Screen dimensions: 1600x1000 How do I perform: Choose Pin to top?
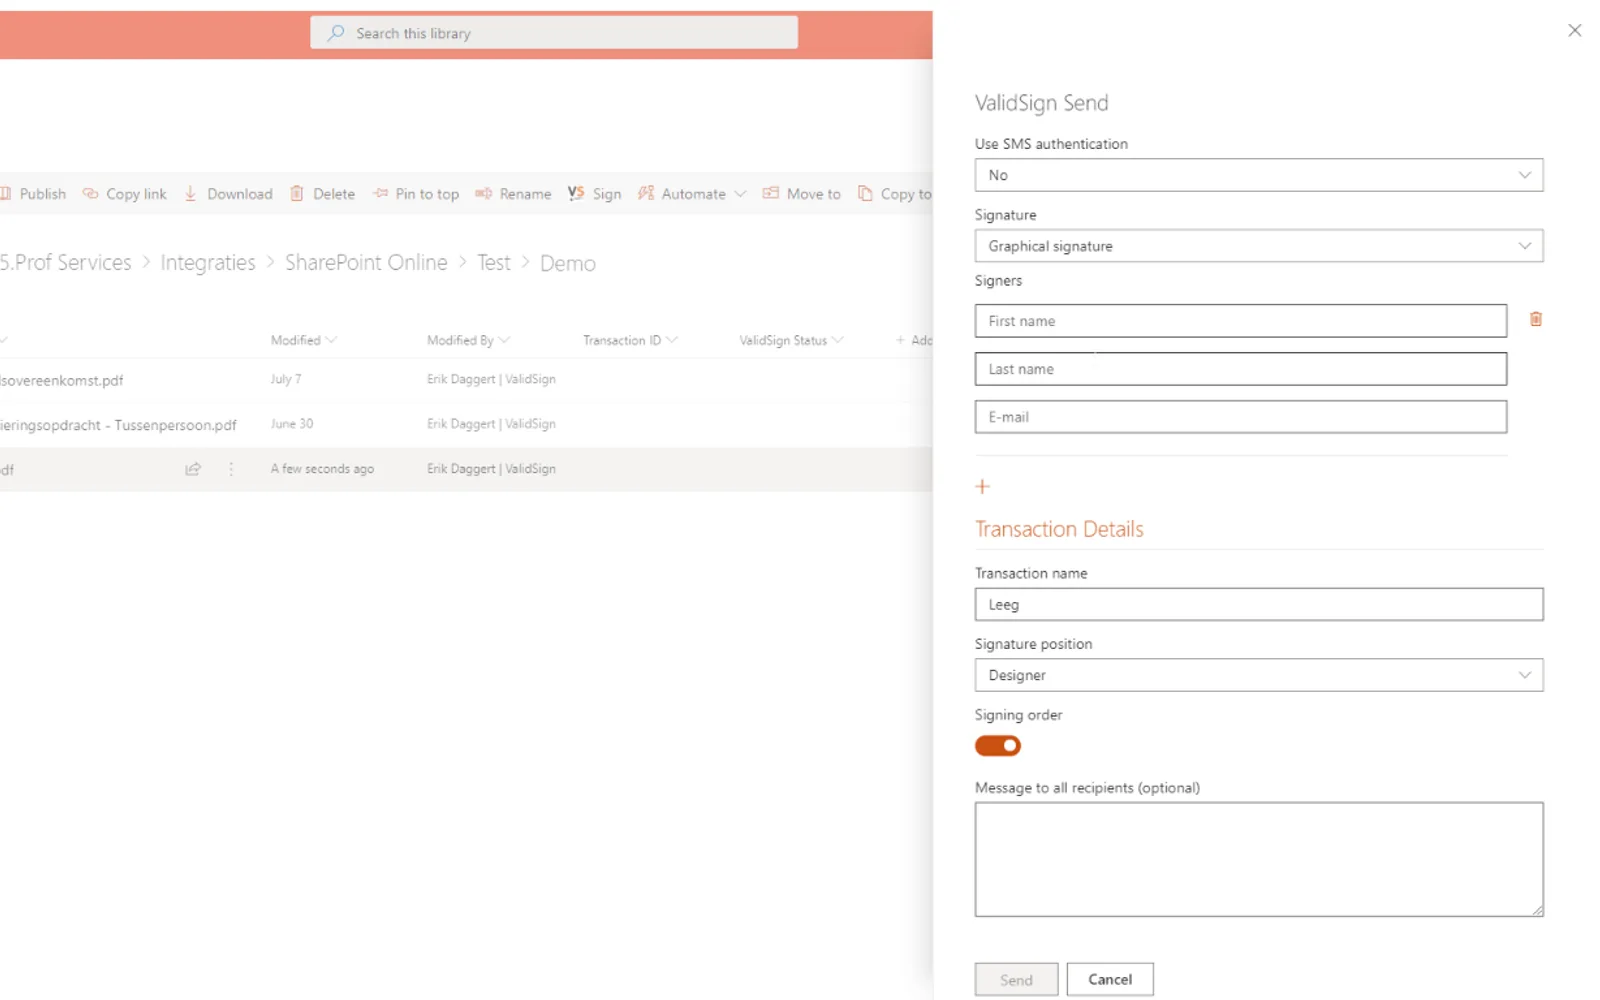click(416, 194)
